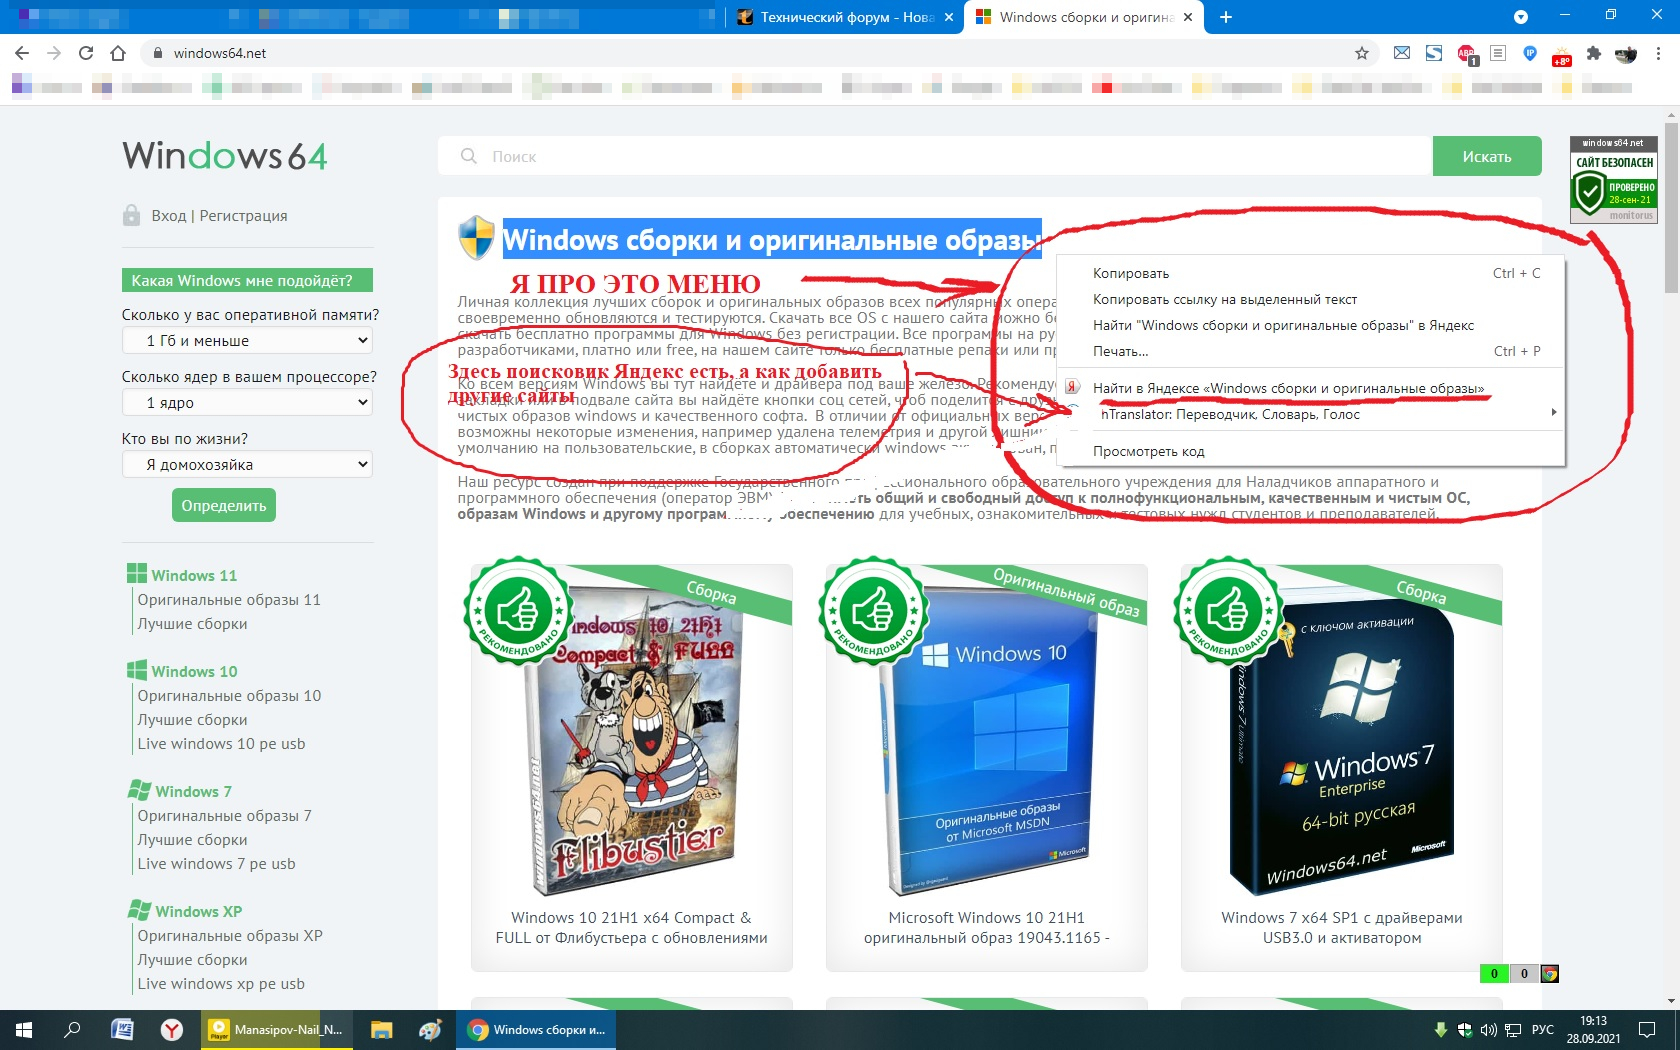Open the browser home page
This screenshot has width=1680, height=1050.
pos(118,53)
